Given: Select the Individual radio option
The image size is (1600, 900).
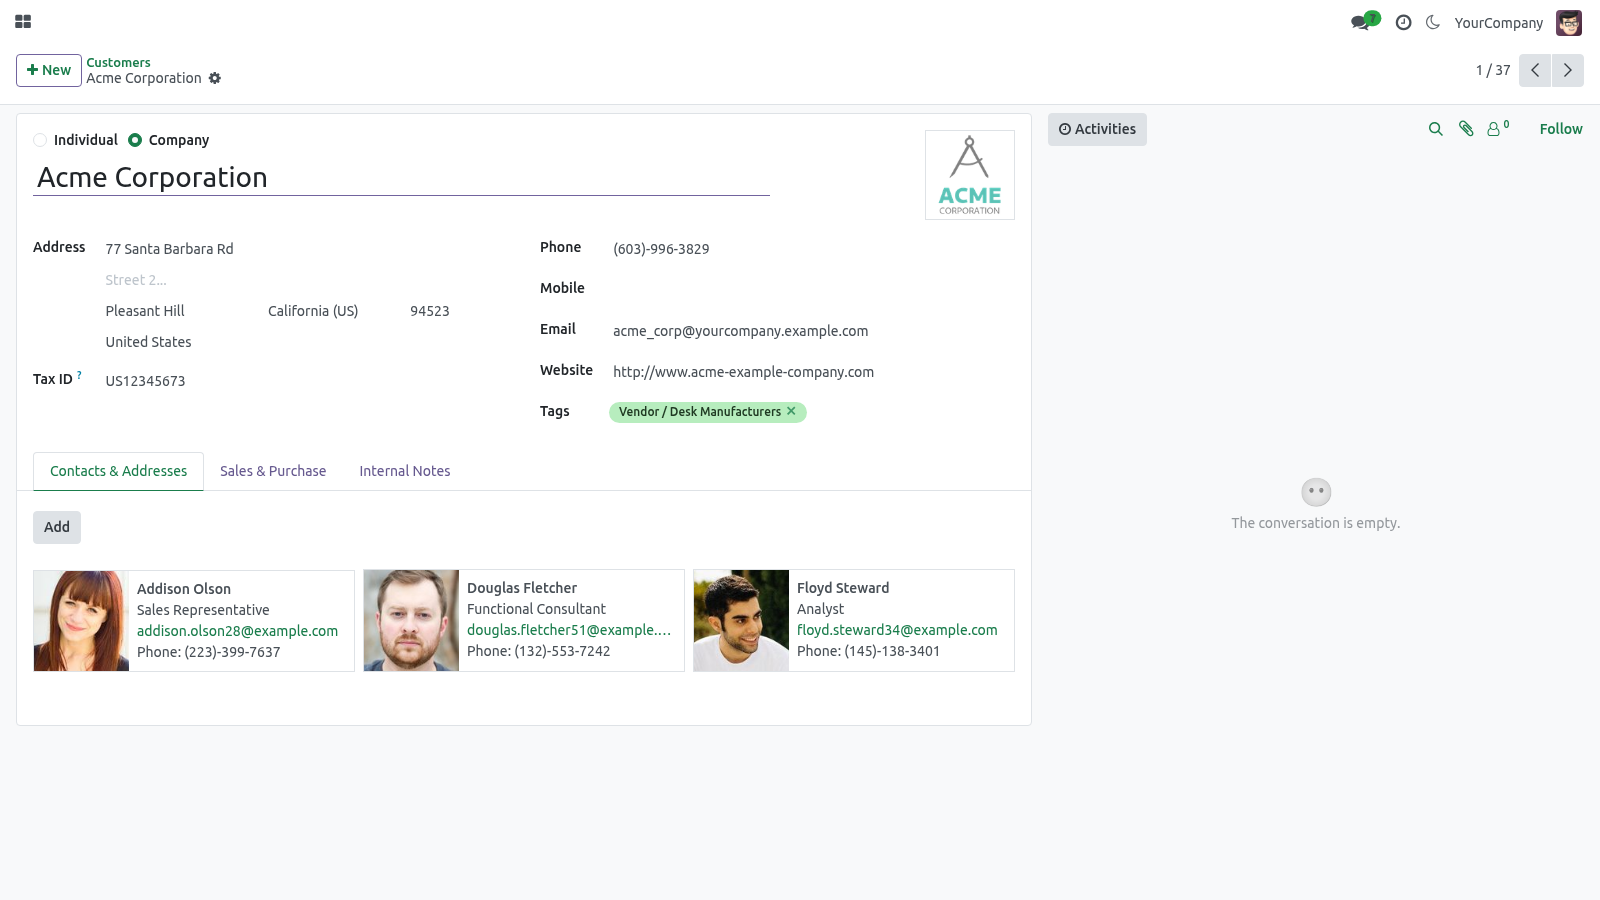Looking at the screenshot, I should pos(40,140).
